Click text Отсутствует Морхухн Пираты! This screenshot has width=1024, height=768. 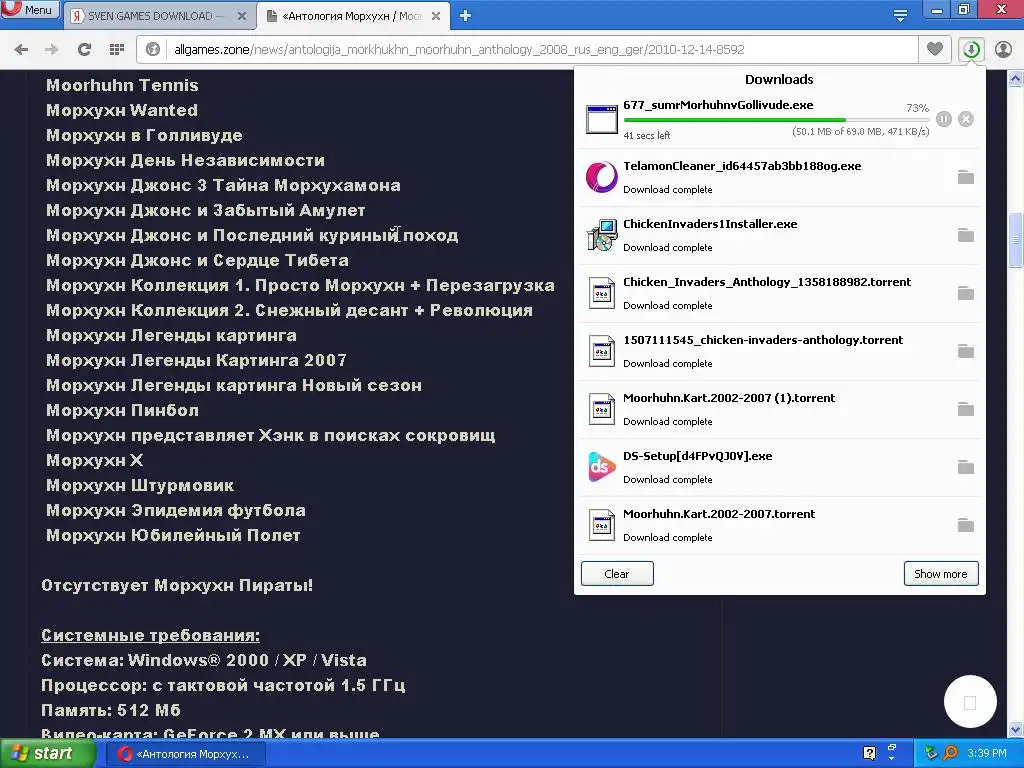coord(177,585)
